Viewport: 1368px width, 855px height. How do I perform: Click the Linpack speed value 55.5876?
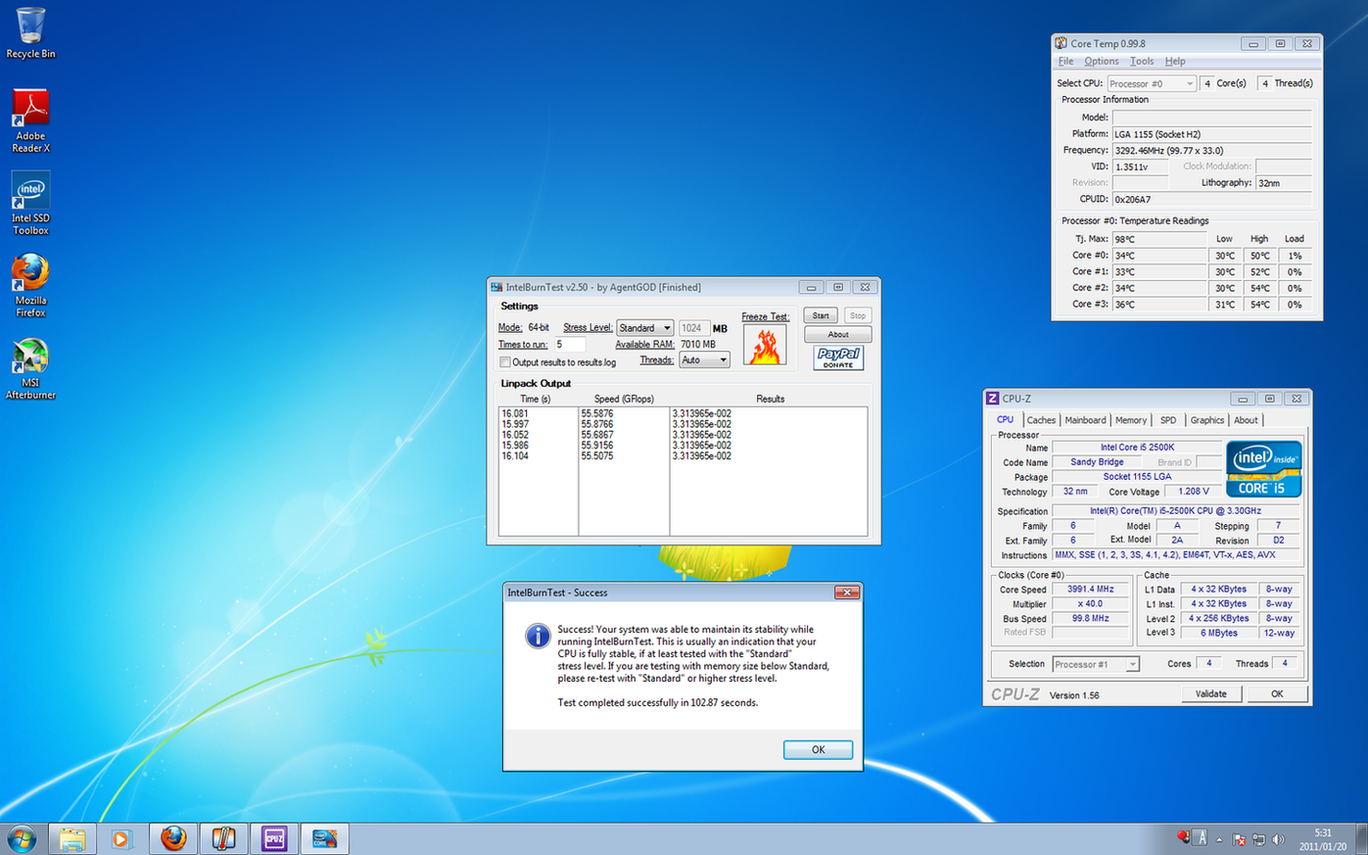[x=597, y=413]
